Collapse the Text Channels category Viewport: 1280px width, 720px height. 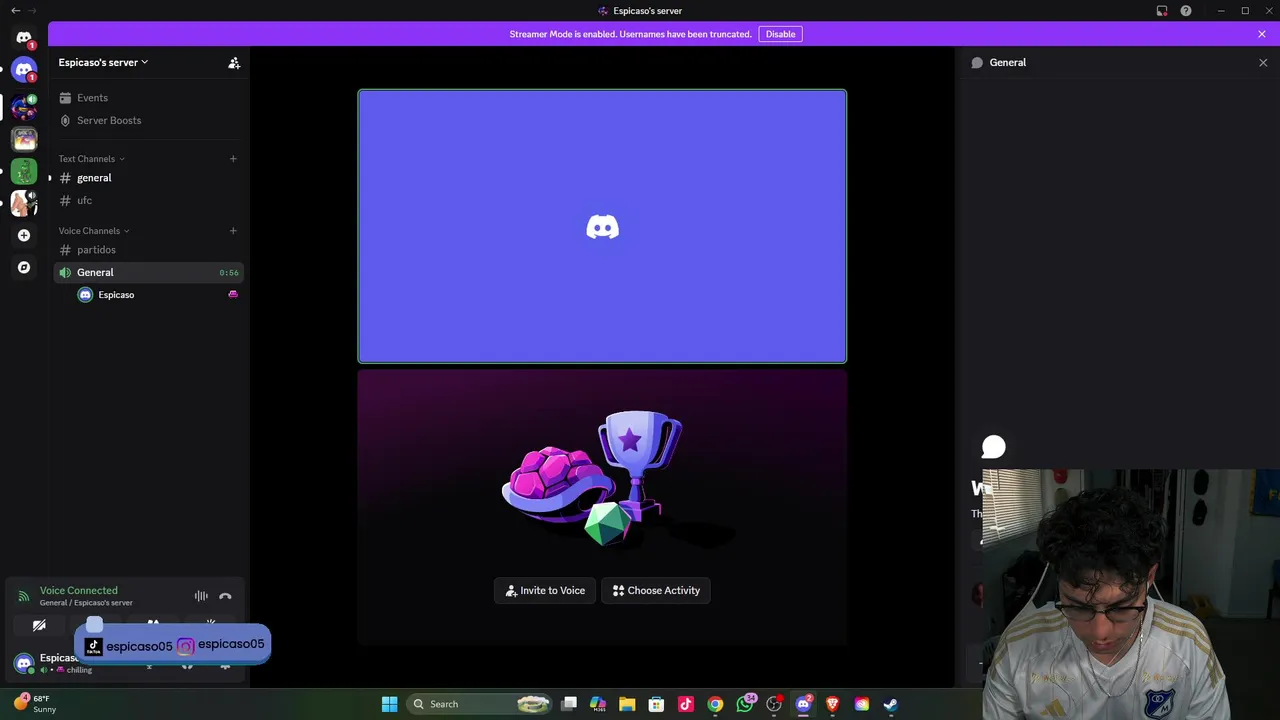tap(91, 159)
